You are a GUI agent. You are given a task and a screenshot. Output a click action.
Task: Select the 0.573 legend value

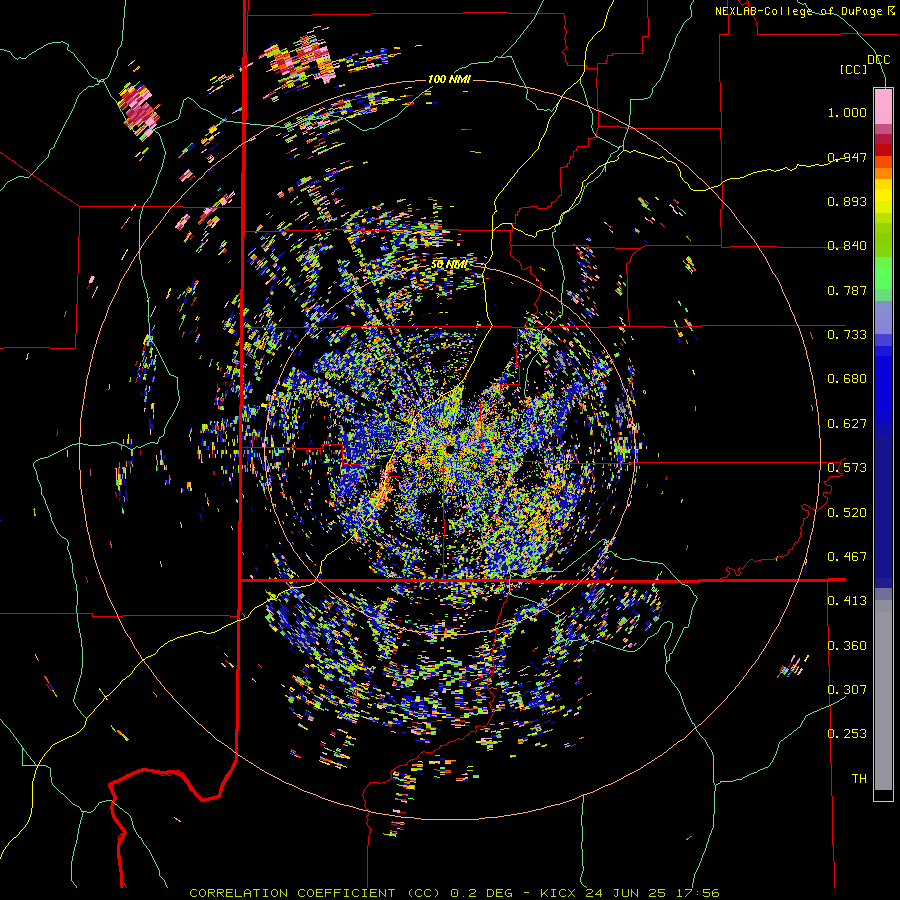[847, 468]
